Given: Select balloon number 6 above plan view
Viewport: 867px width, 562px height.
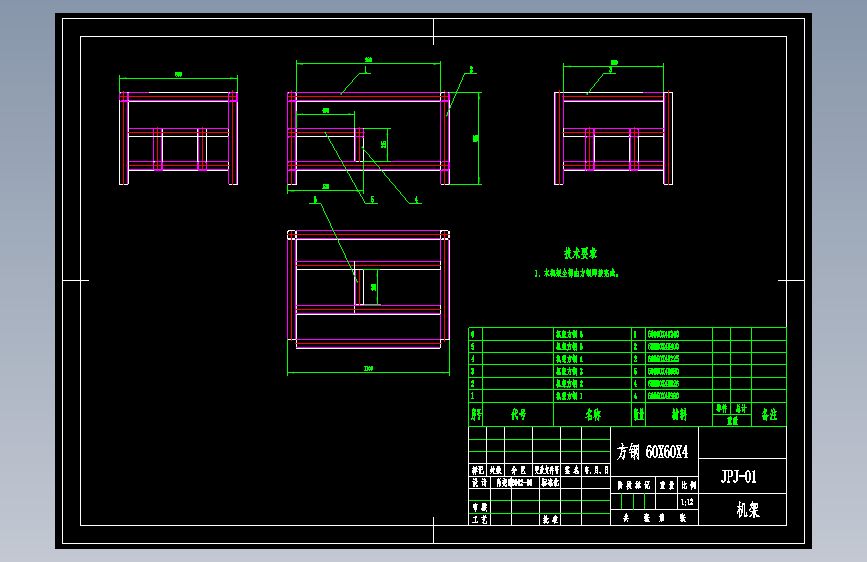Looking at the screenshot, I should 315,200.
